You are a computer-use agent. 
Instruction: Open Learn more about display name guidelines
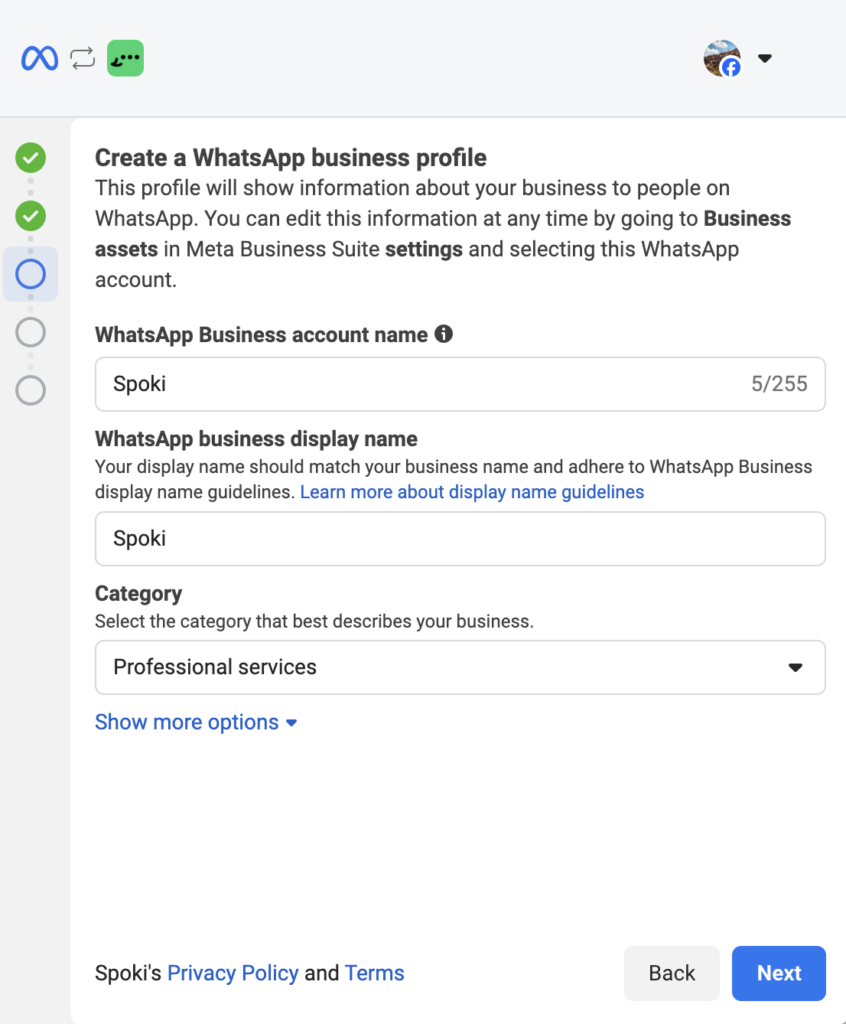click(x=472, y=492)
